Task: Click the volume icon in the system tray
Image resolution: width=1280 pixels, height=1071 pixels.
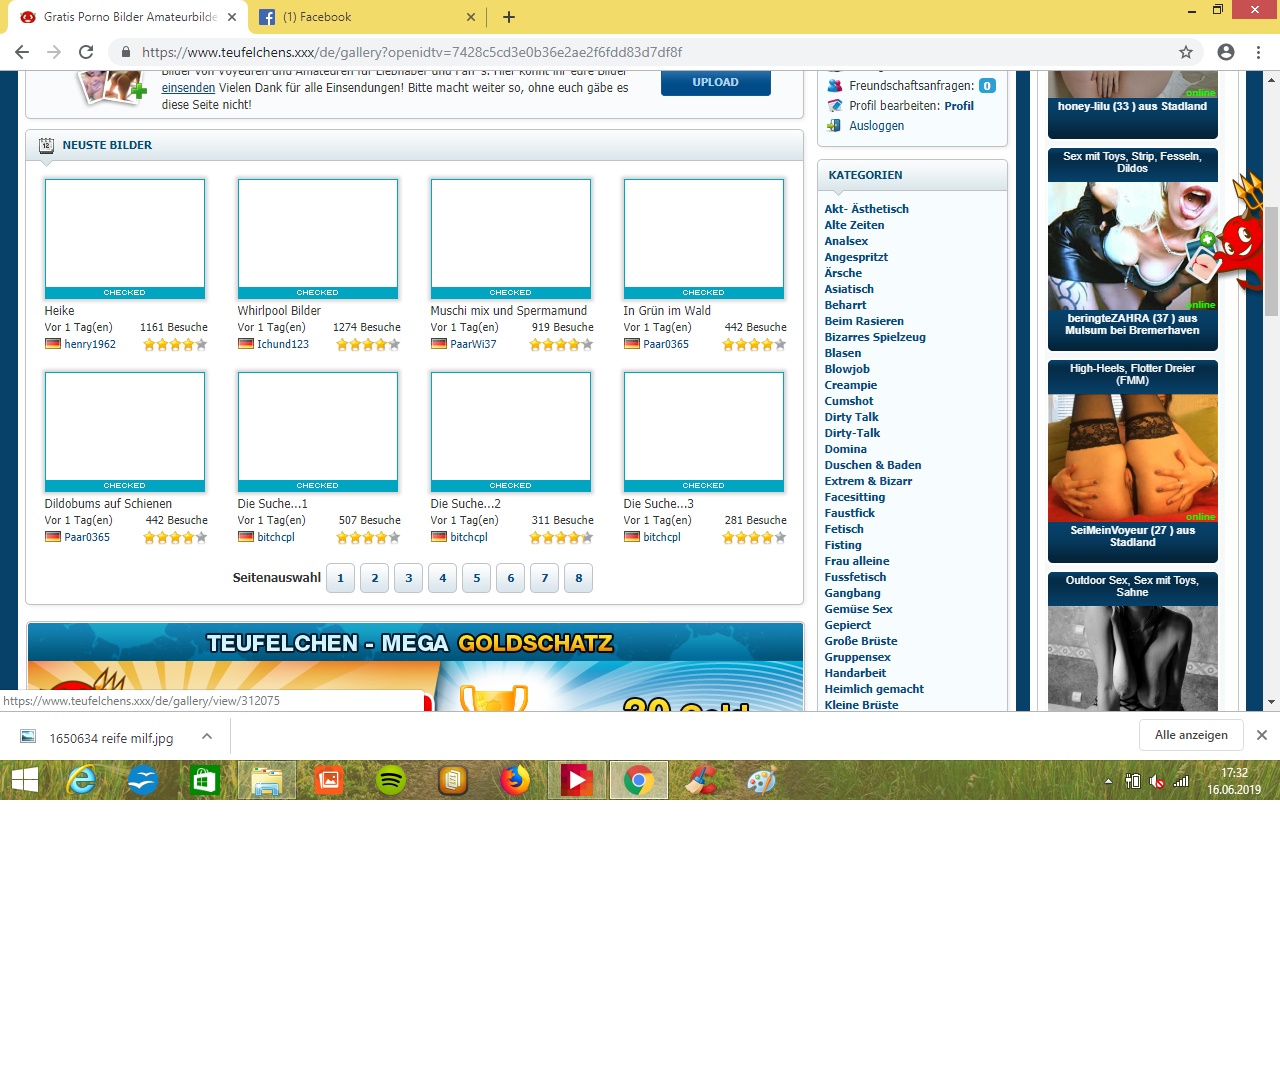Action: tap(1157, 781)
